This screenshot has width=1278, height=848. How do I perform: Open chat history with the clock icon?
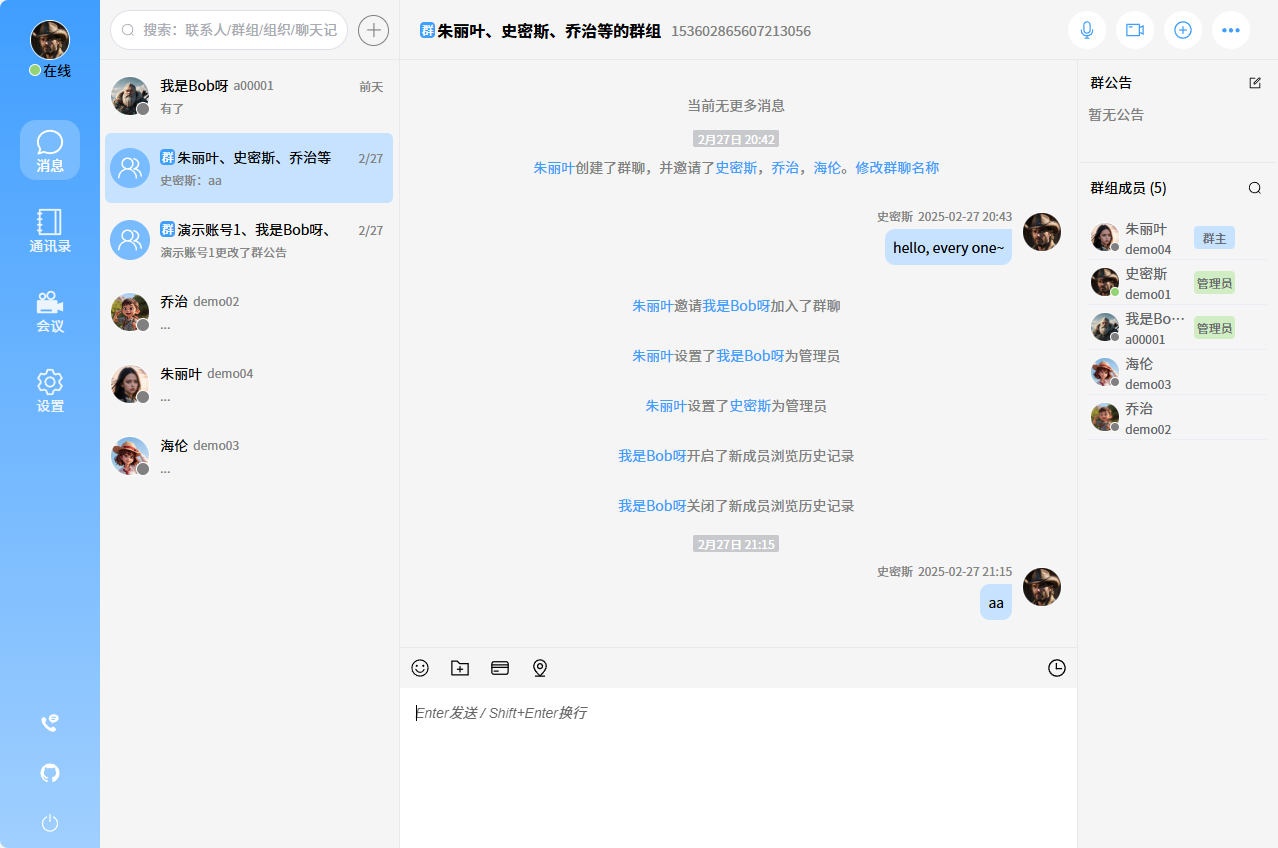[1056, 667]
